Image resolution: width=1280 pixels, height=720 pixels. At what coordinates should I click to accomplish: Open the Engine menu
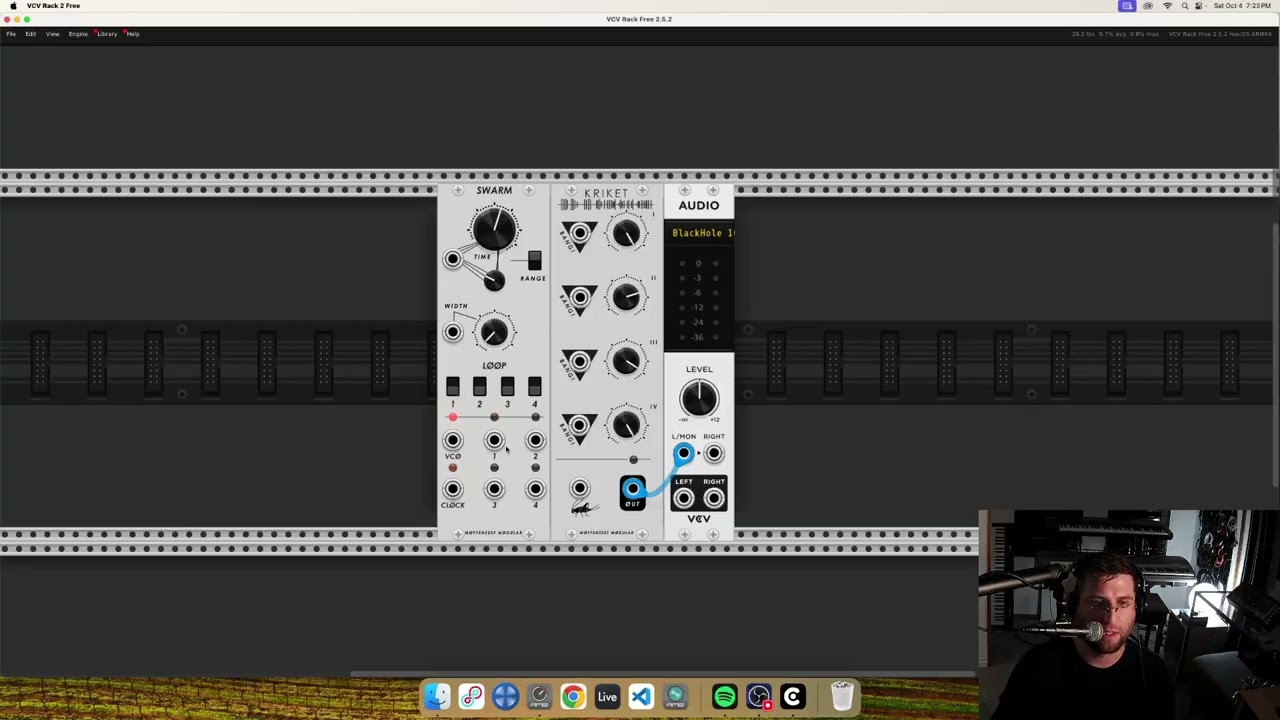click(78, 34)
